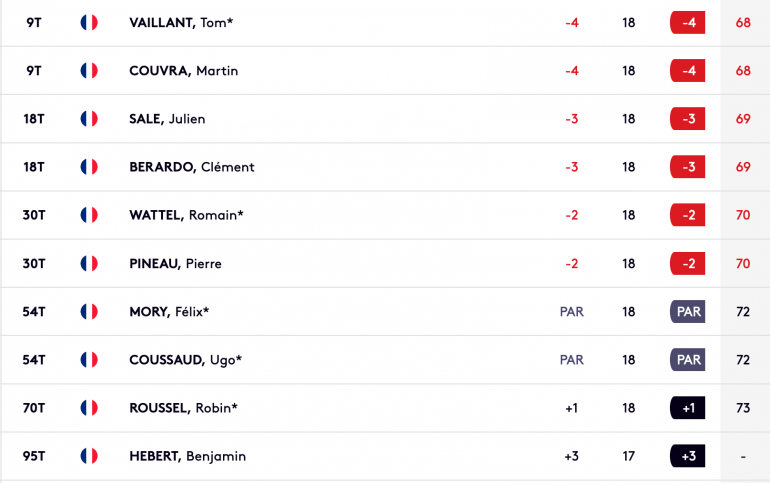This screenshot has height=483, width=770.
Task: Select player name COUSSAUD, Ugo
Action: pyautogui.click(x=185, y=360)
